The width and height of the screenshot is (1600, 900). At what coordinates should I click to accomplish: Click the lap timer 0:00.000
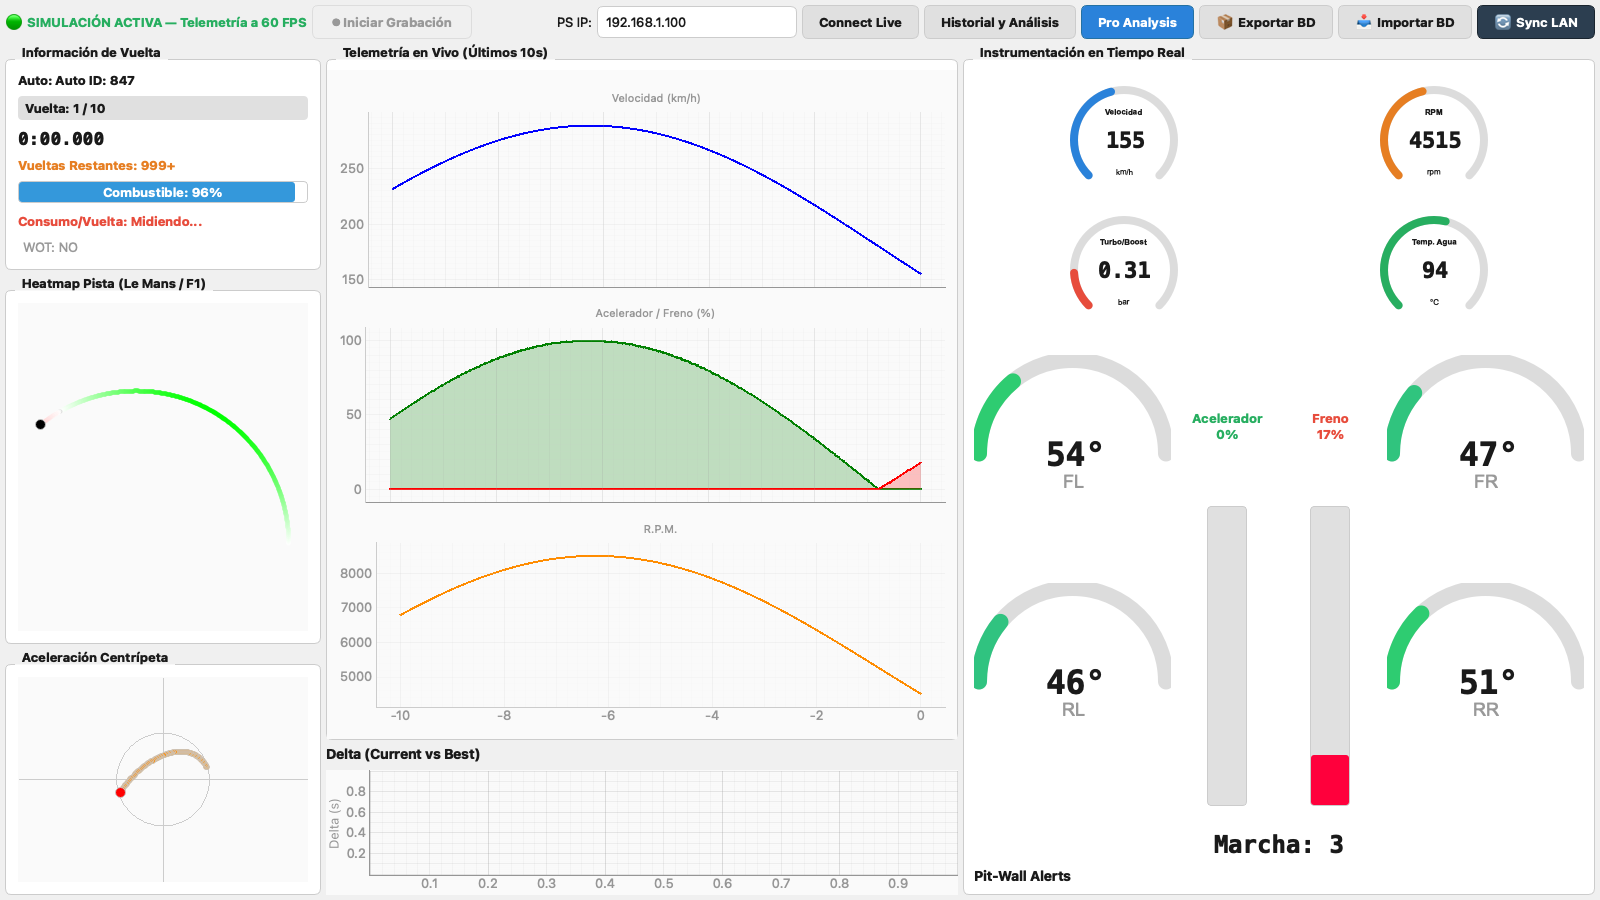[x=61, y=139]
